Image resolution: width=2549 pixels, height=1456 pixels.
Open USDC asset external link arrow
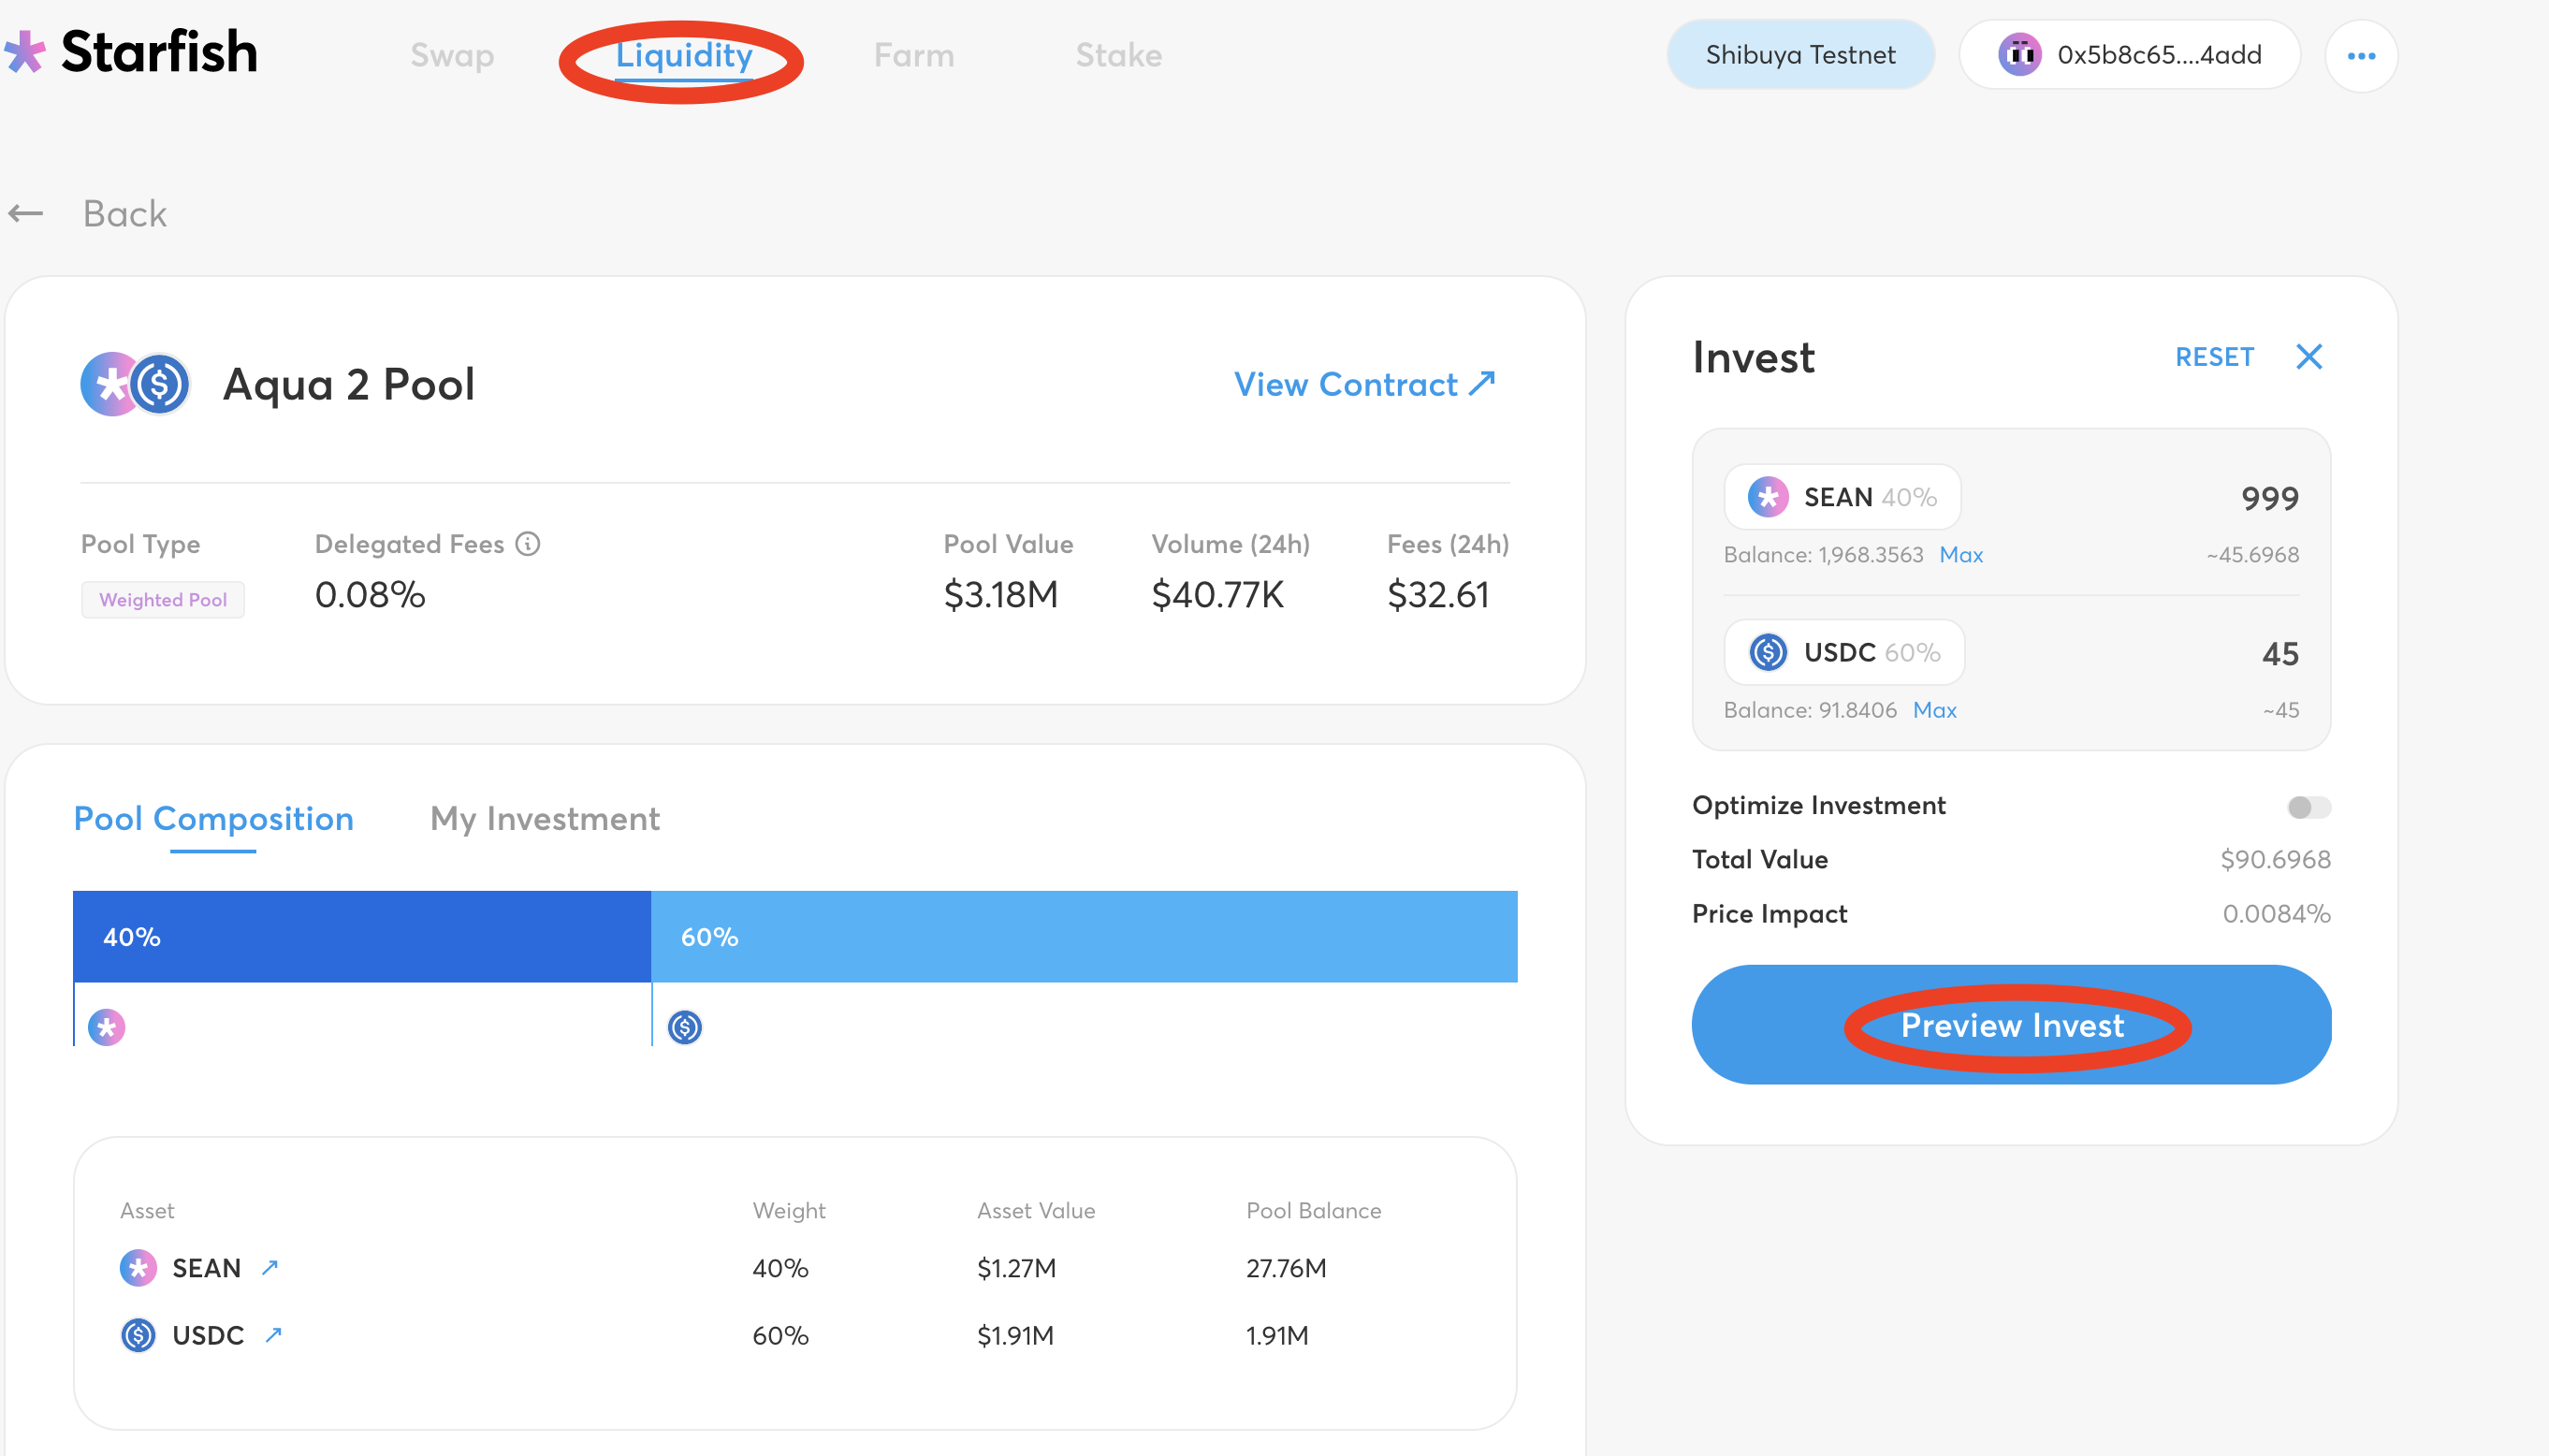[274, 1335]
